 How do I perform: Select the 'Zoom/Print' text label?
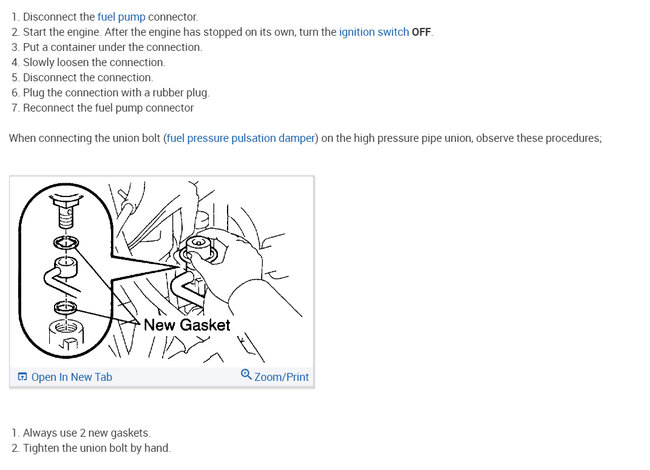[x=281, y=377]
